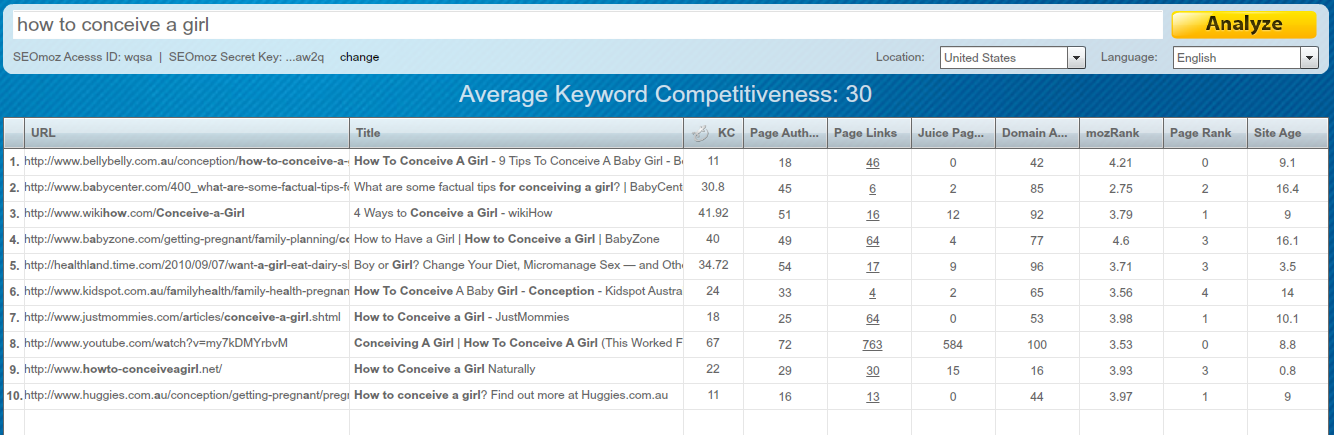
Task: Open page links count 13 for huggies
Action: (x=873, y=396)
